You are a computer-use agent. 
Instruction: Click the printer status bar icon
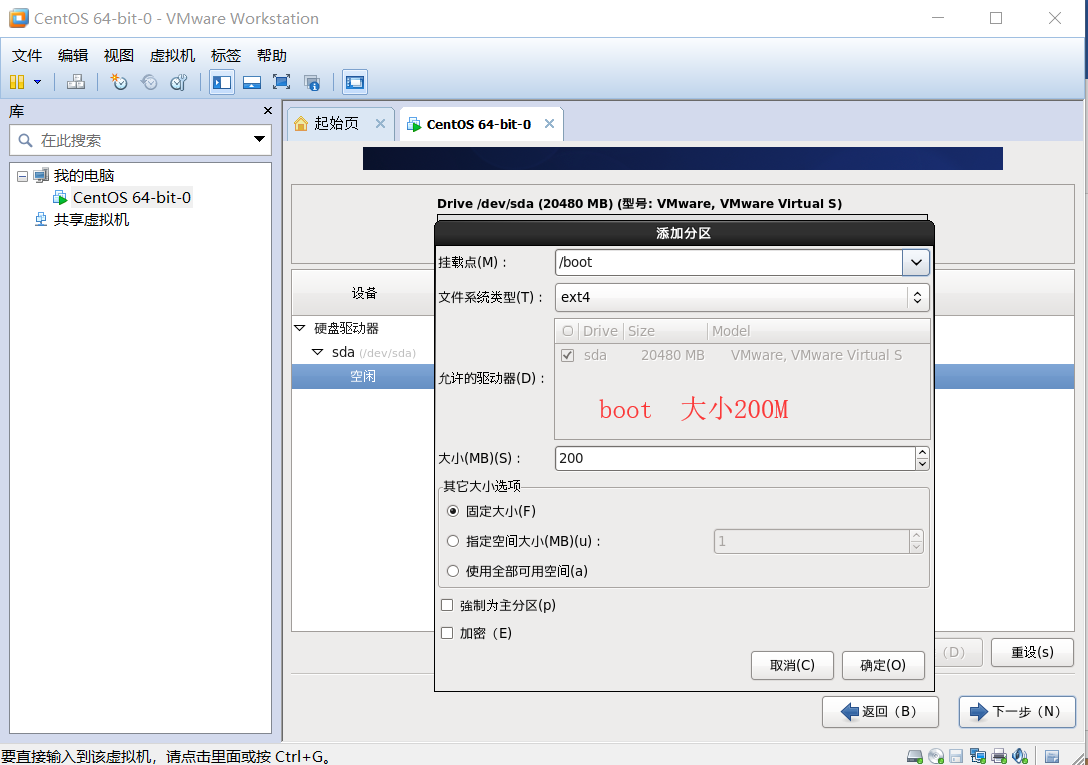coord(999,756)
